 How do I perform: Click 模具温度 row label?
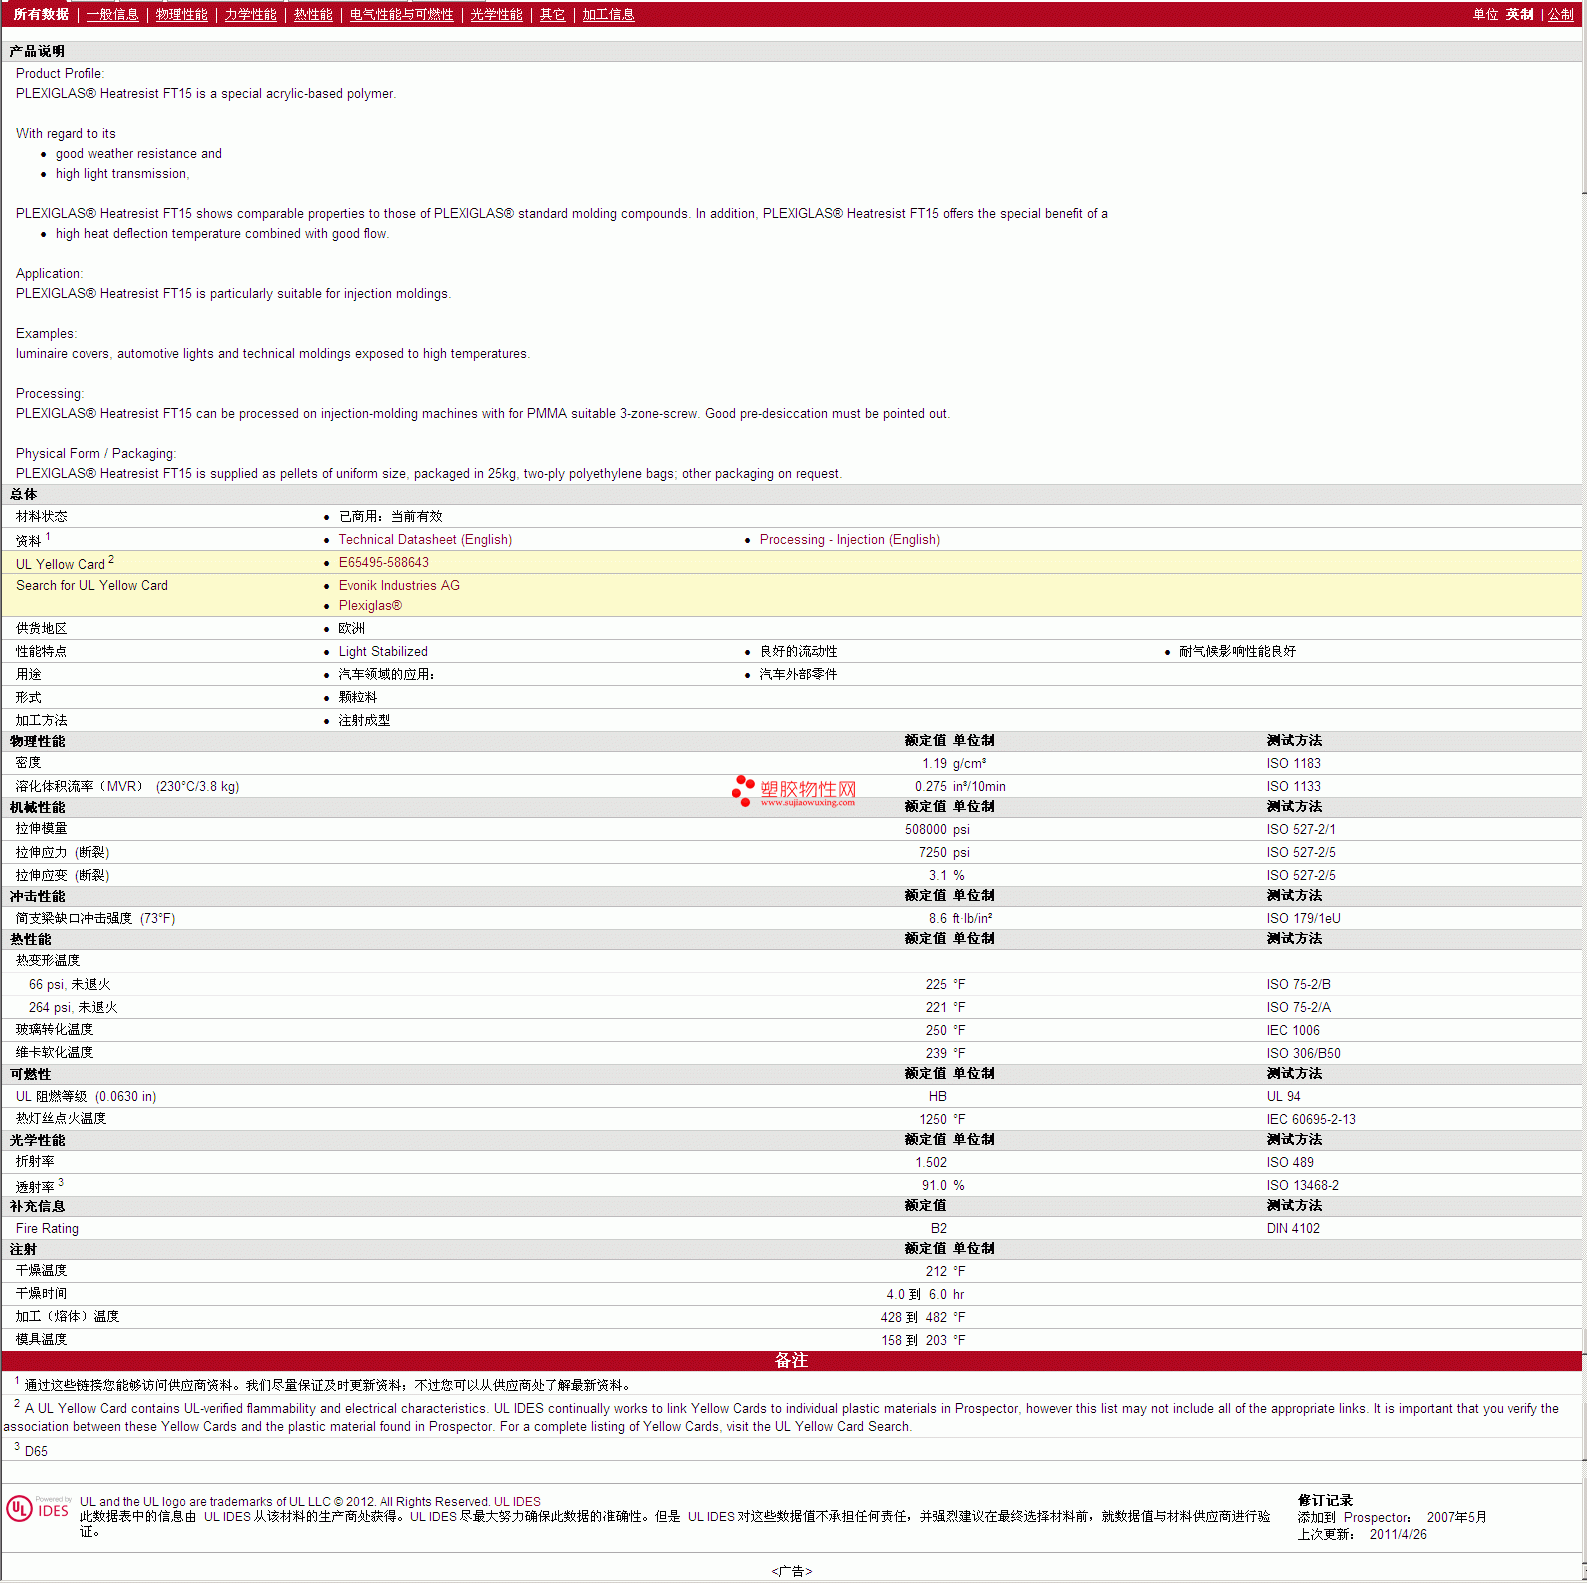pos(41,1339)
